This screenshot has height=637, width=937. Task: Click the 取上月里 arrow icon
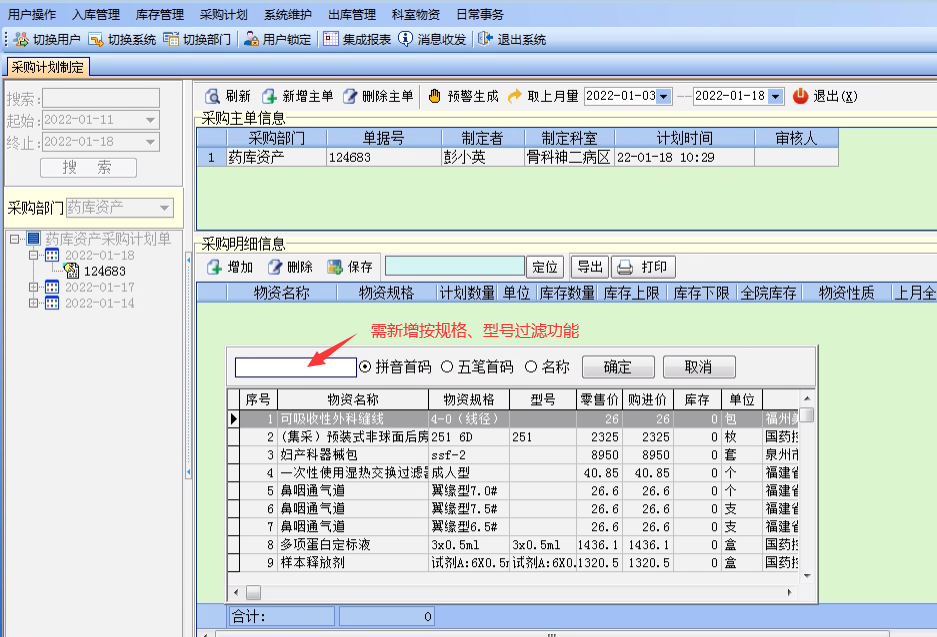514,96
